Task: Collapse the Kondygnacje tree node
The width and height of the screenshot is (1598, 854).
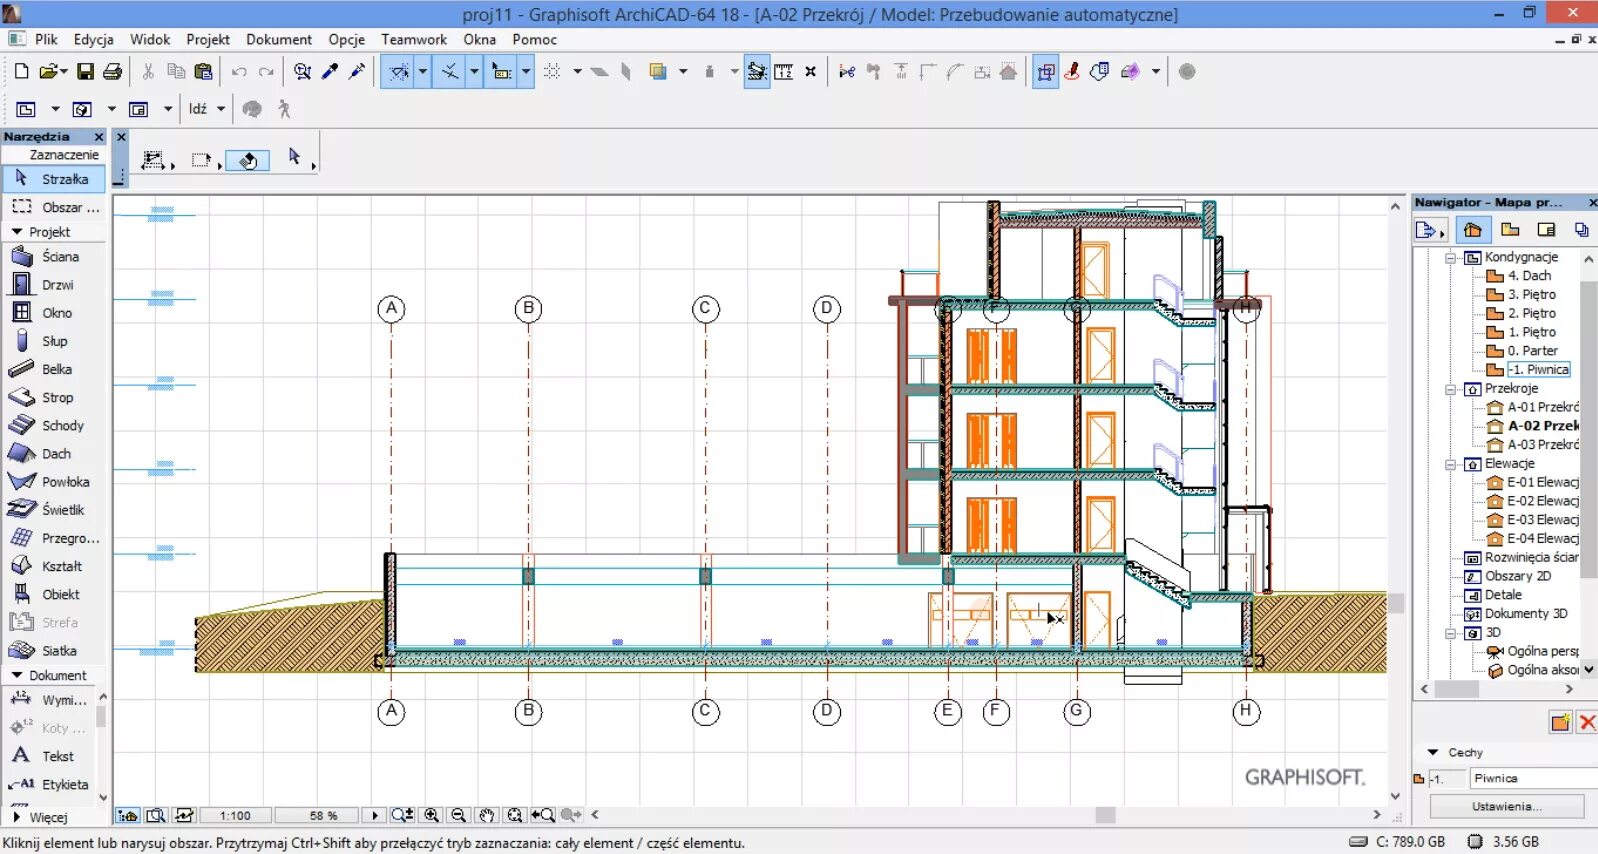Action: 1450,258
